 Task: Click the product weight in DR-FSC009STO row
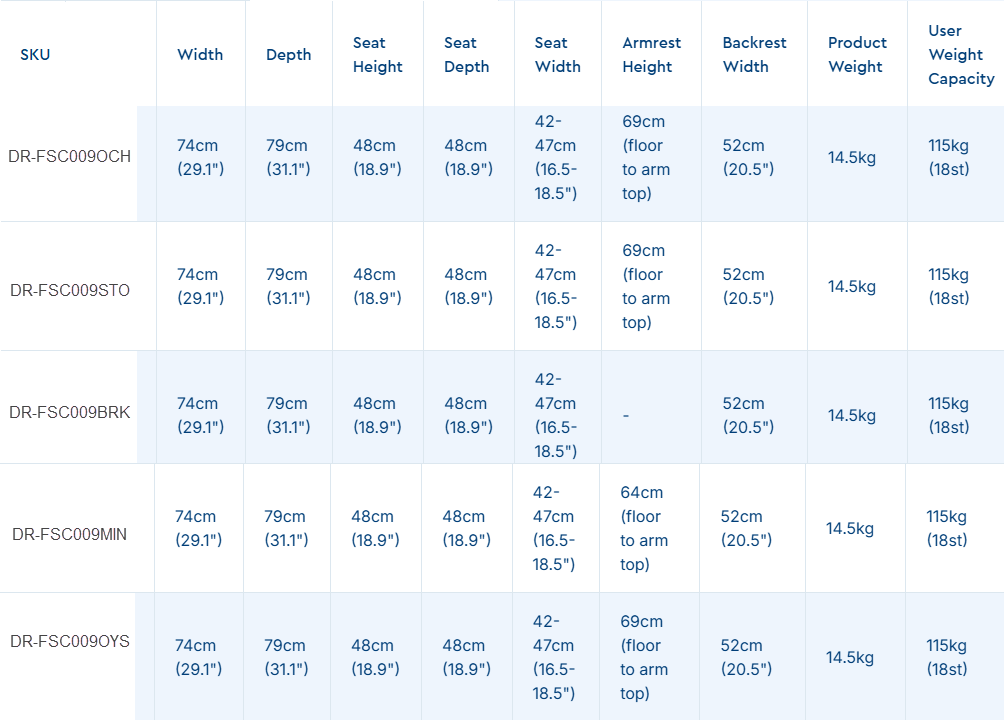click(851, 286)
